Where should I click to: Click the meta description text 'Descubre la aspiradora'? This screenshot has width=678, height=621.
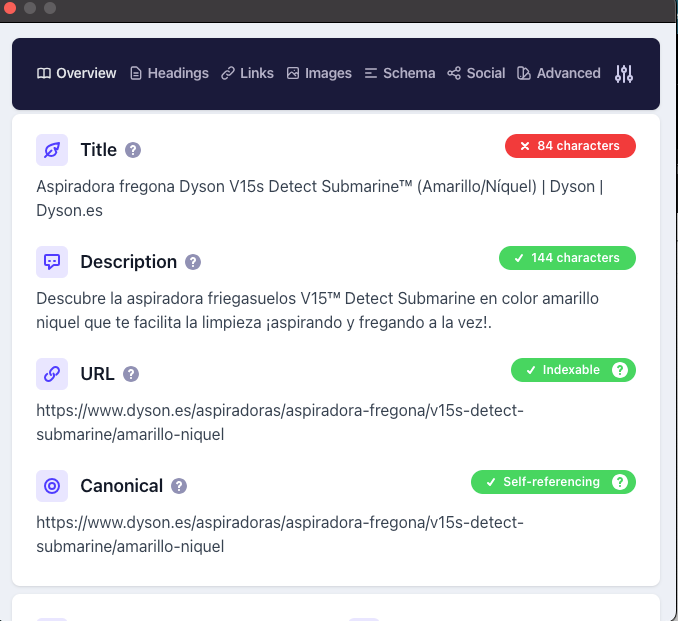[x=317, y=310]
